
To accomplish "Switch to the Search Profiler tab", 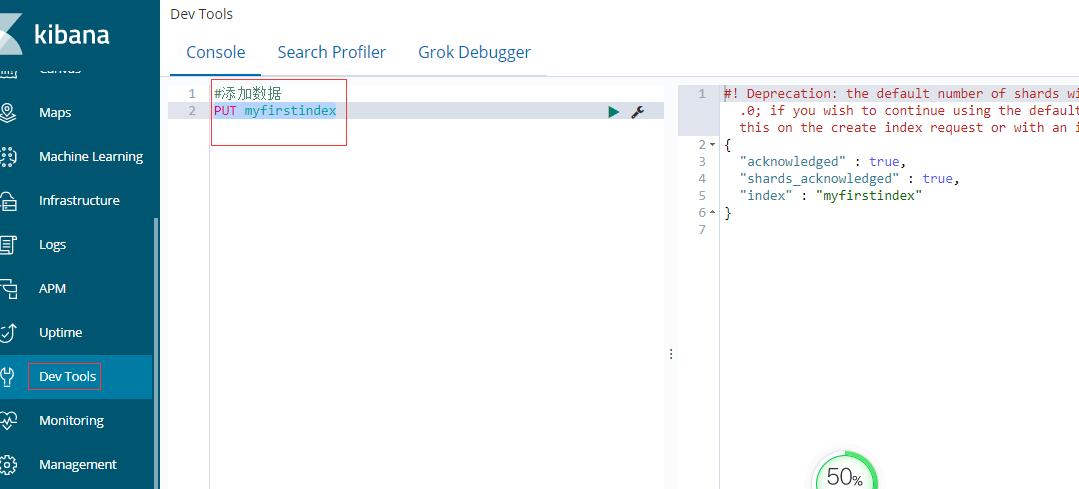I will 332,52.
